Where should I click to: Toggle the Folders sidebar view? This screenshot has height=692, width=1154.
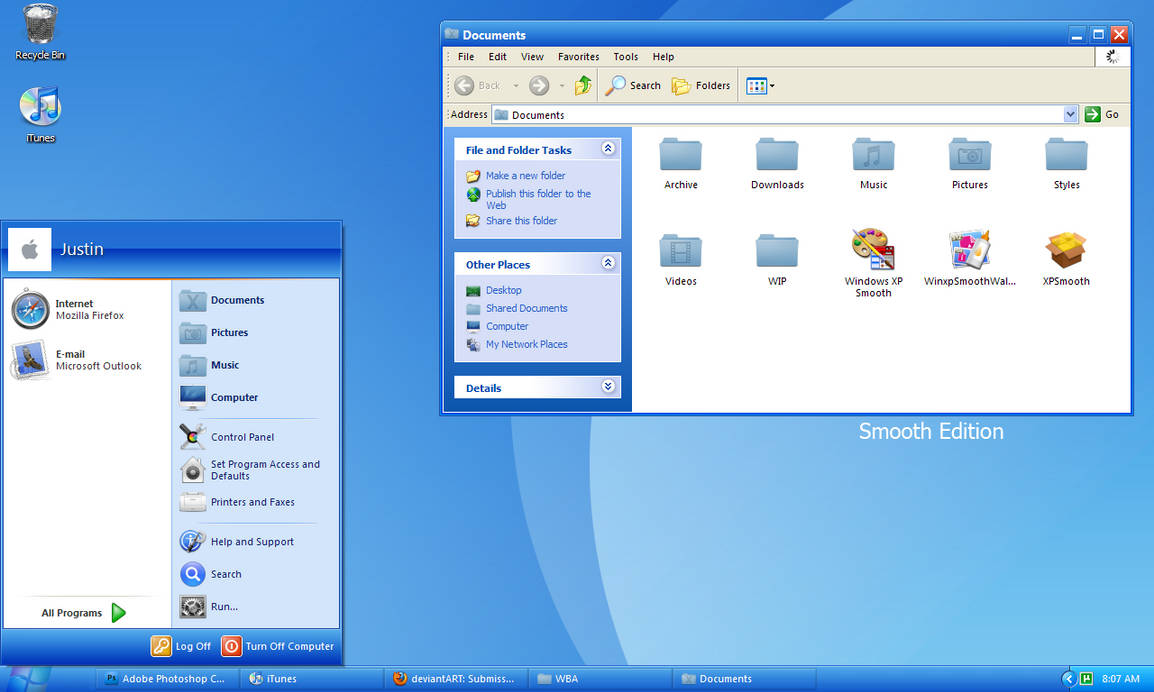pyautogui.click(x=701, y=86)
